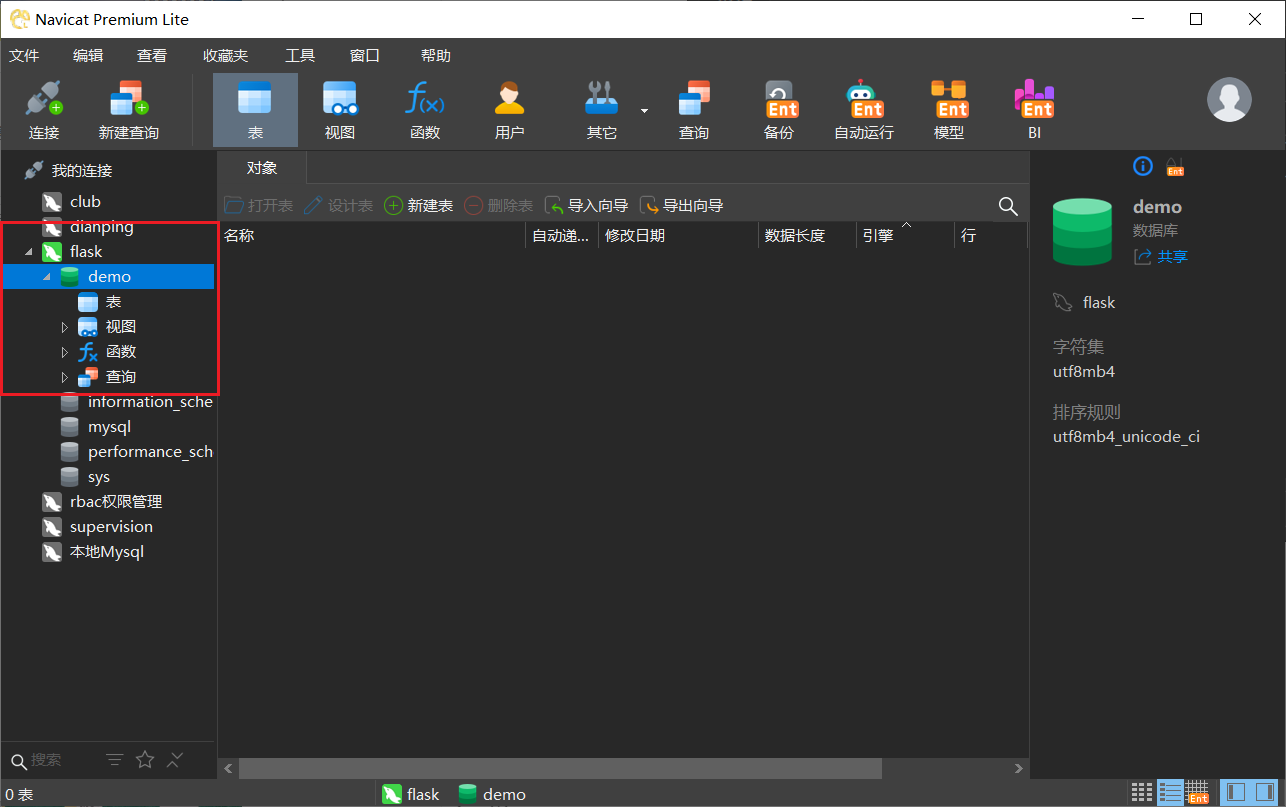Click the demo database icon in status bar
This screenshot has height=807, width=1286.
click(x=467, y=794)
